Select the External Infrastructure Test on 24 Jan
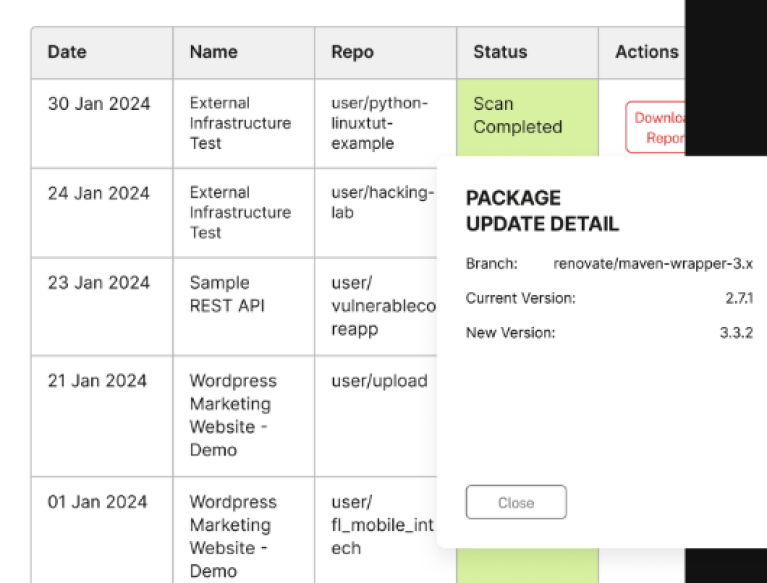This screenshot has width=767, height=583. coord(240,212)
